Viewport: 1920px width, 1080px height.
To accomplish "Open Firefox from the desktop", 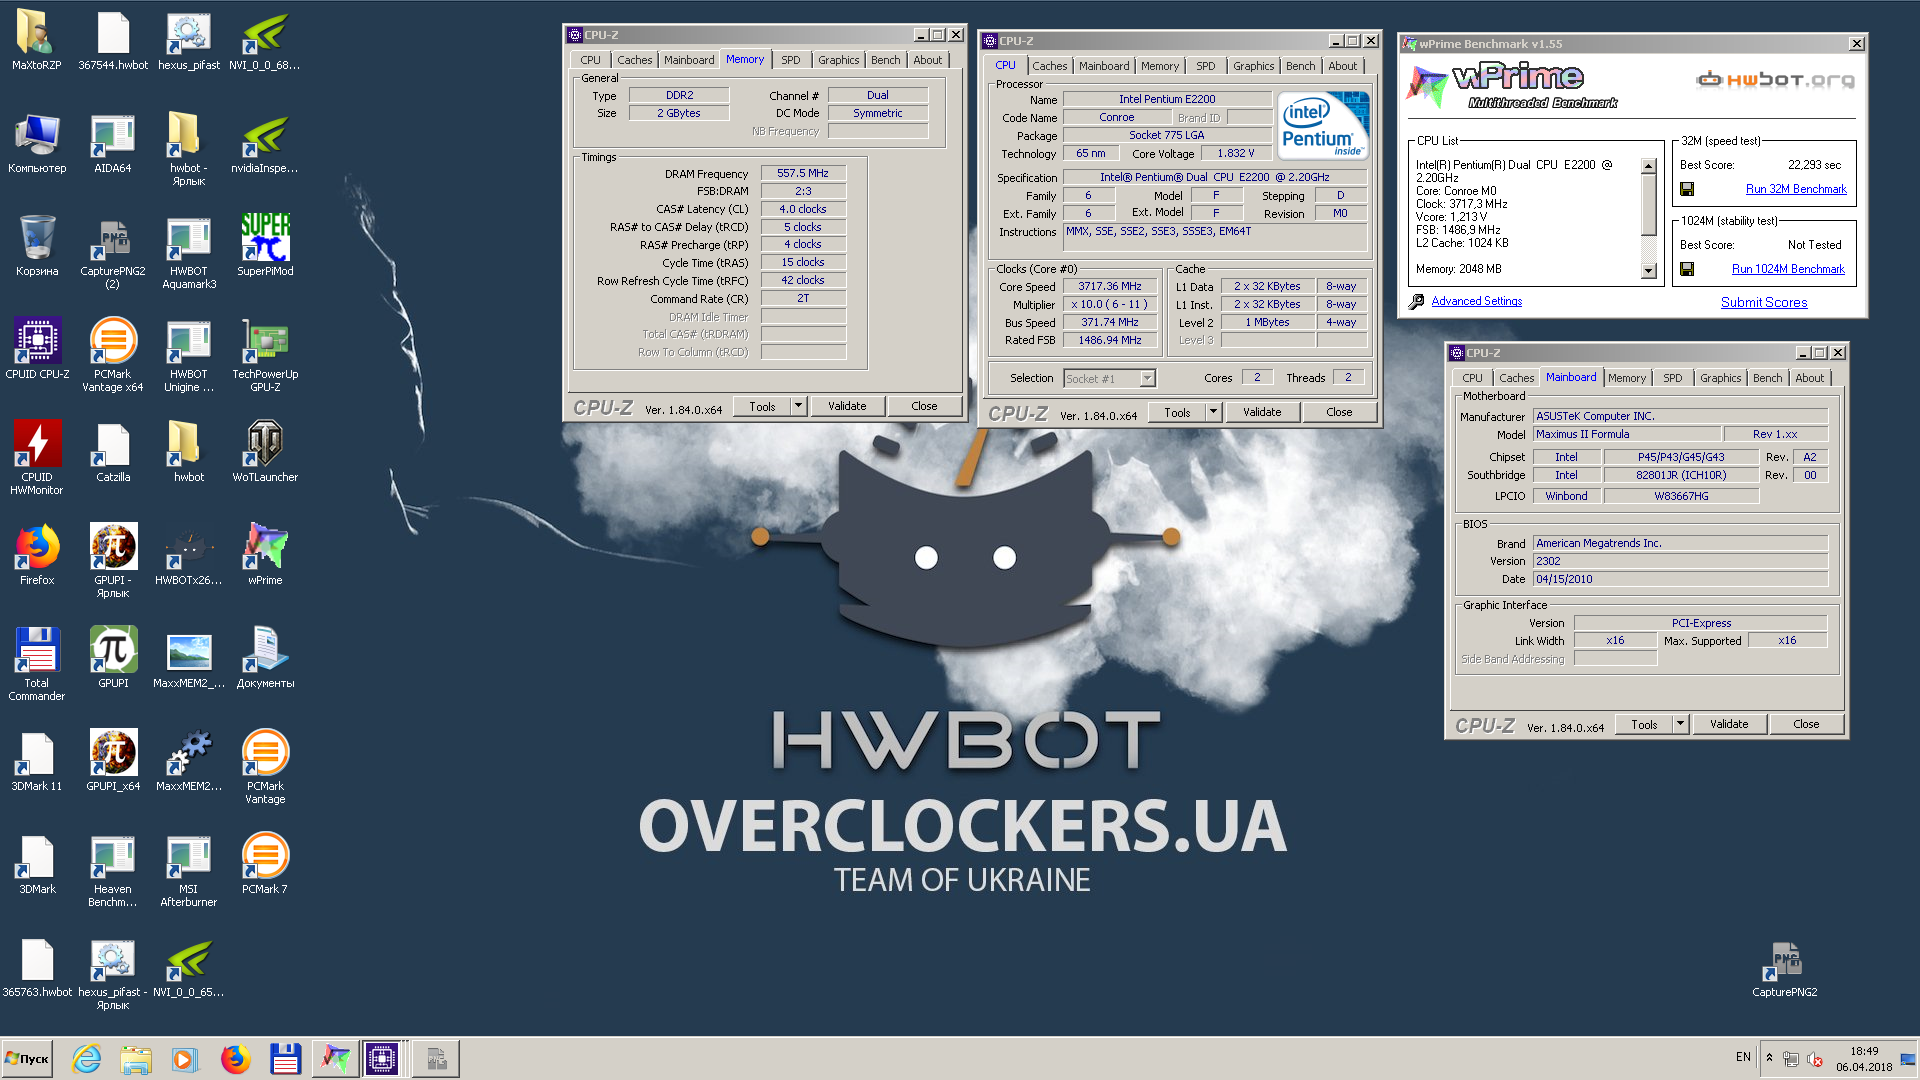I will point(37,555).
